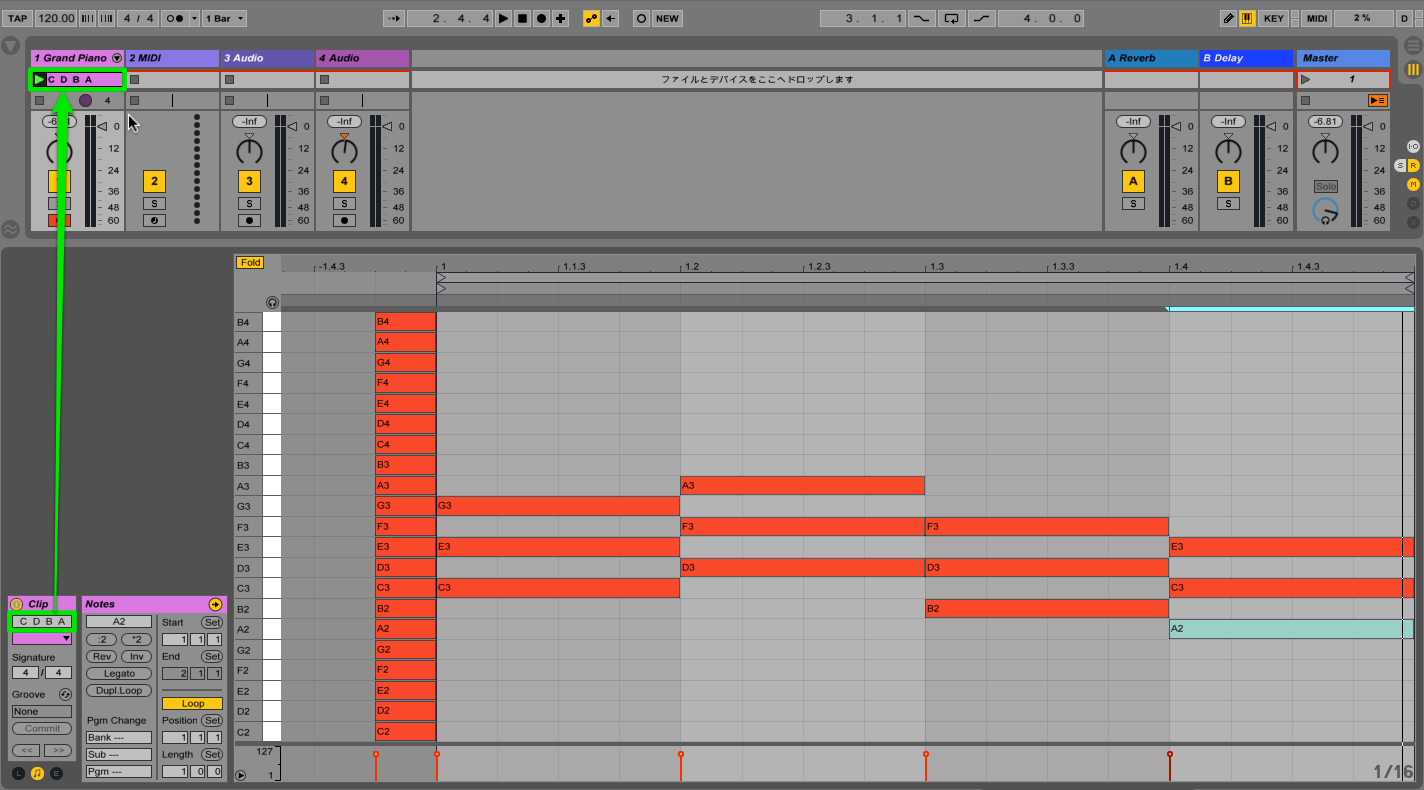
Task: Click the Clip Activator power icon
Action: [16, 604]
